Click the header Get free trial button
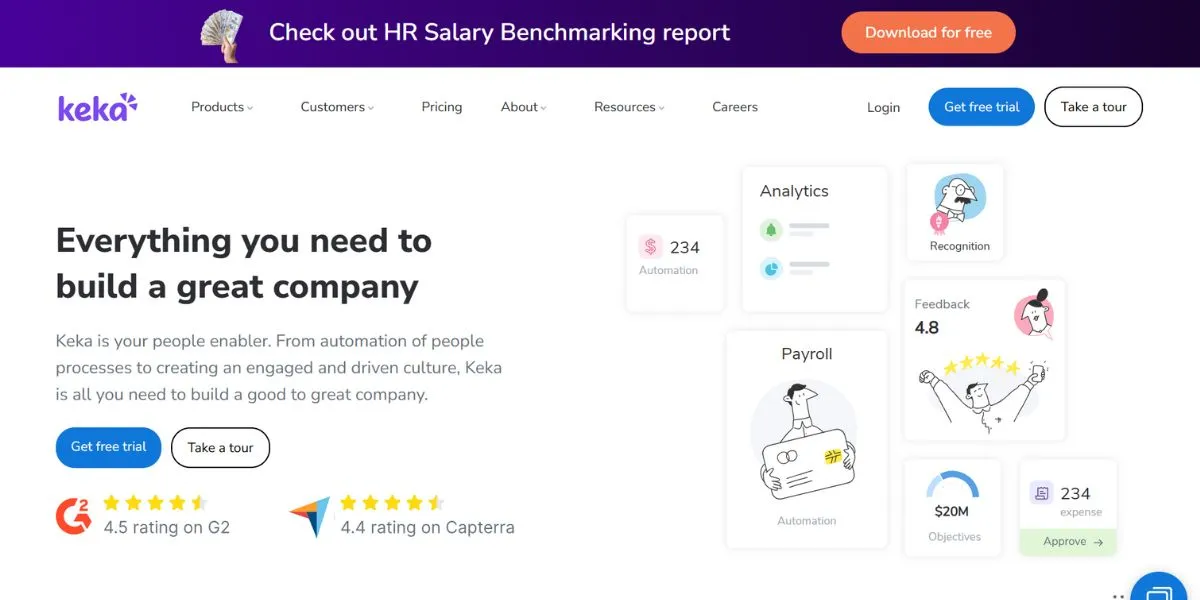Viewport: 1200px width, 600px height. point(981,107)
